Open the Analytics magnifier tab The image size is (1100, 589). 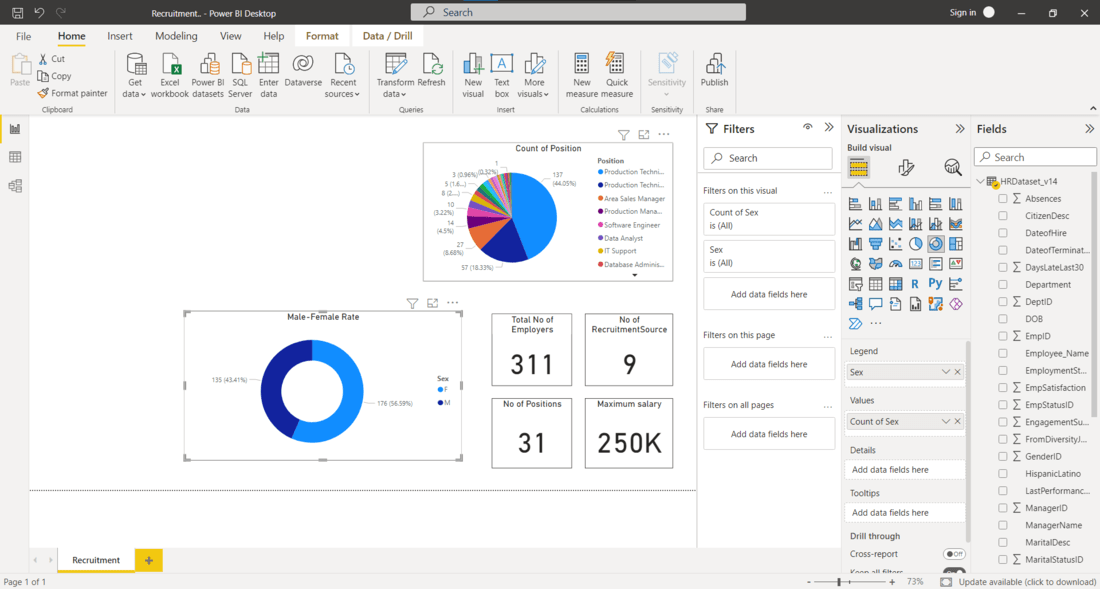click(953, 167)
